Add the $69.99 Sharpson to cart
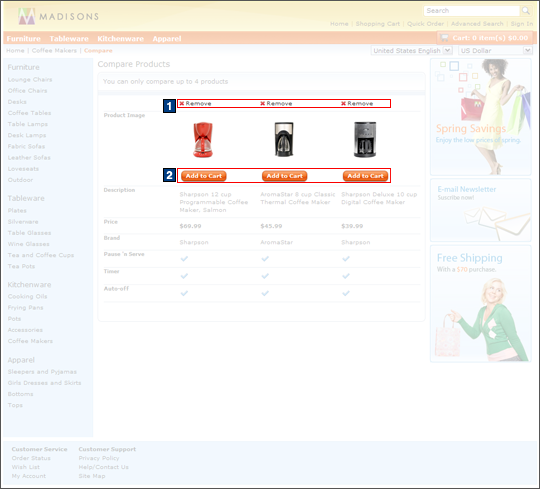 pos(204,176)
